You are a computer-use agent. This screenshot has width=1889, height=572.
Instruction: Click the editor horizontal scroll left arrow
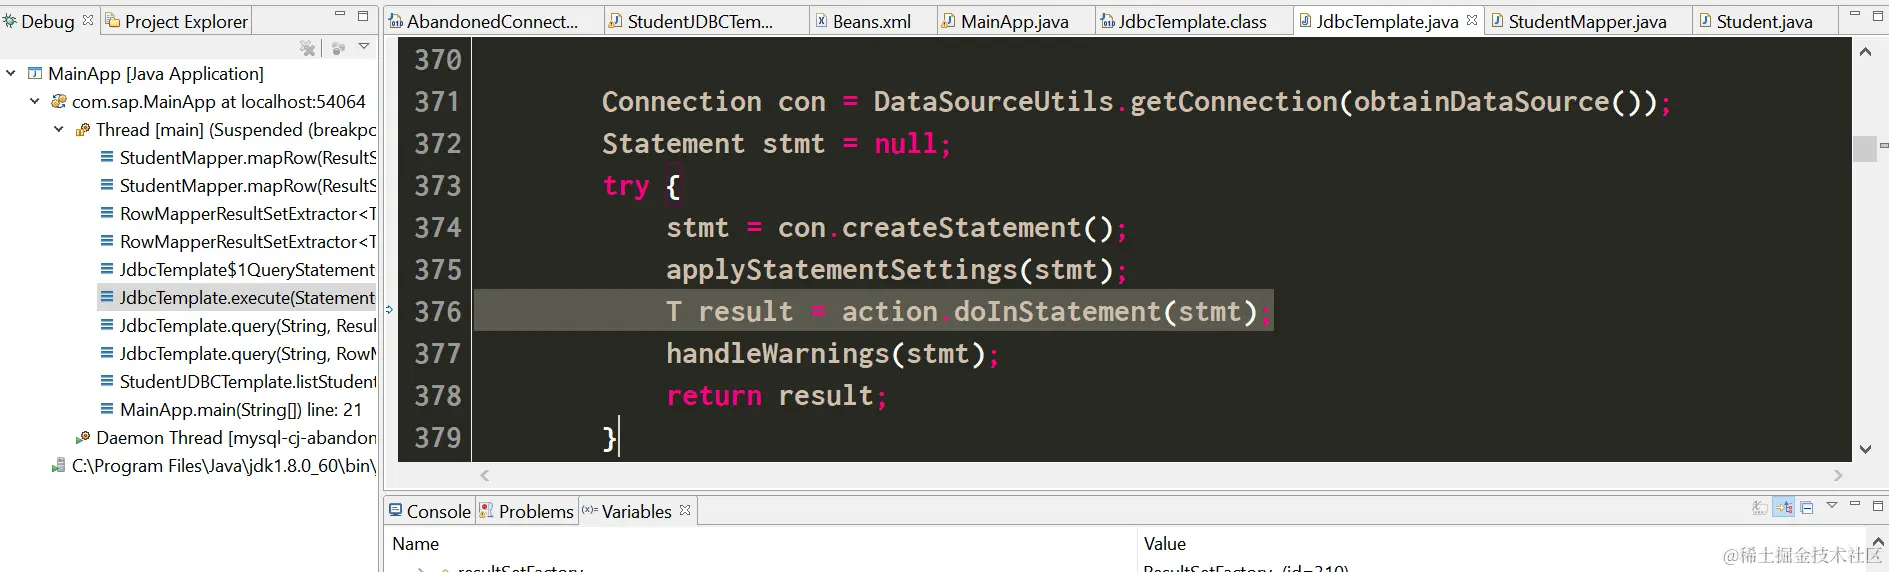click(485, 476)
